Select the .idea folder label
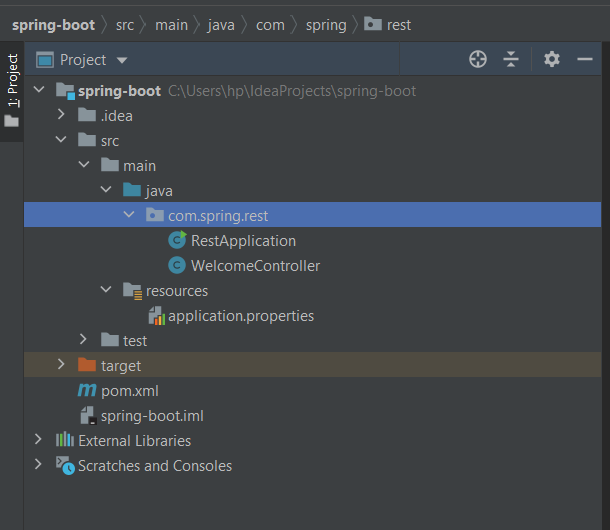The height and width of the screenshot is (530, 610). [x=117, y=116]
